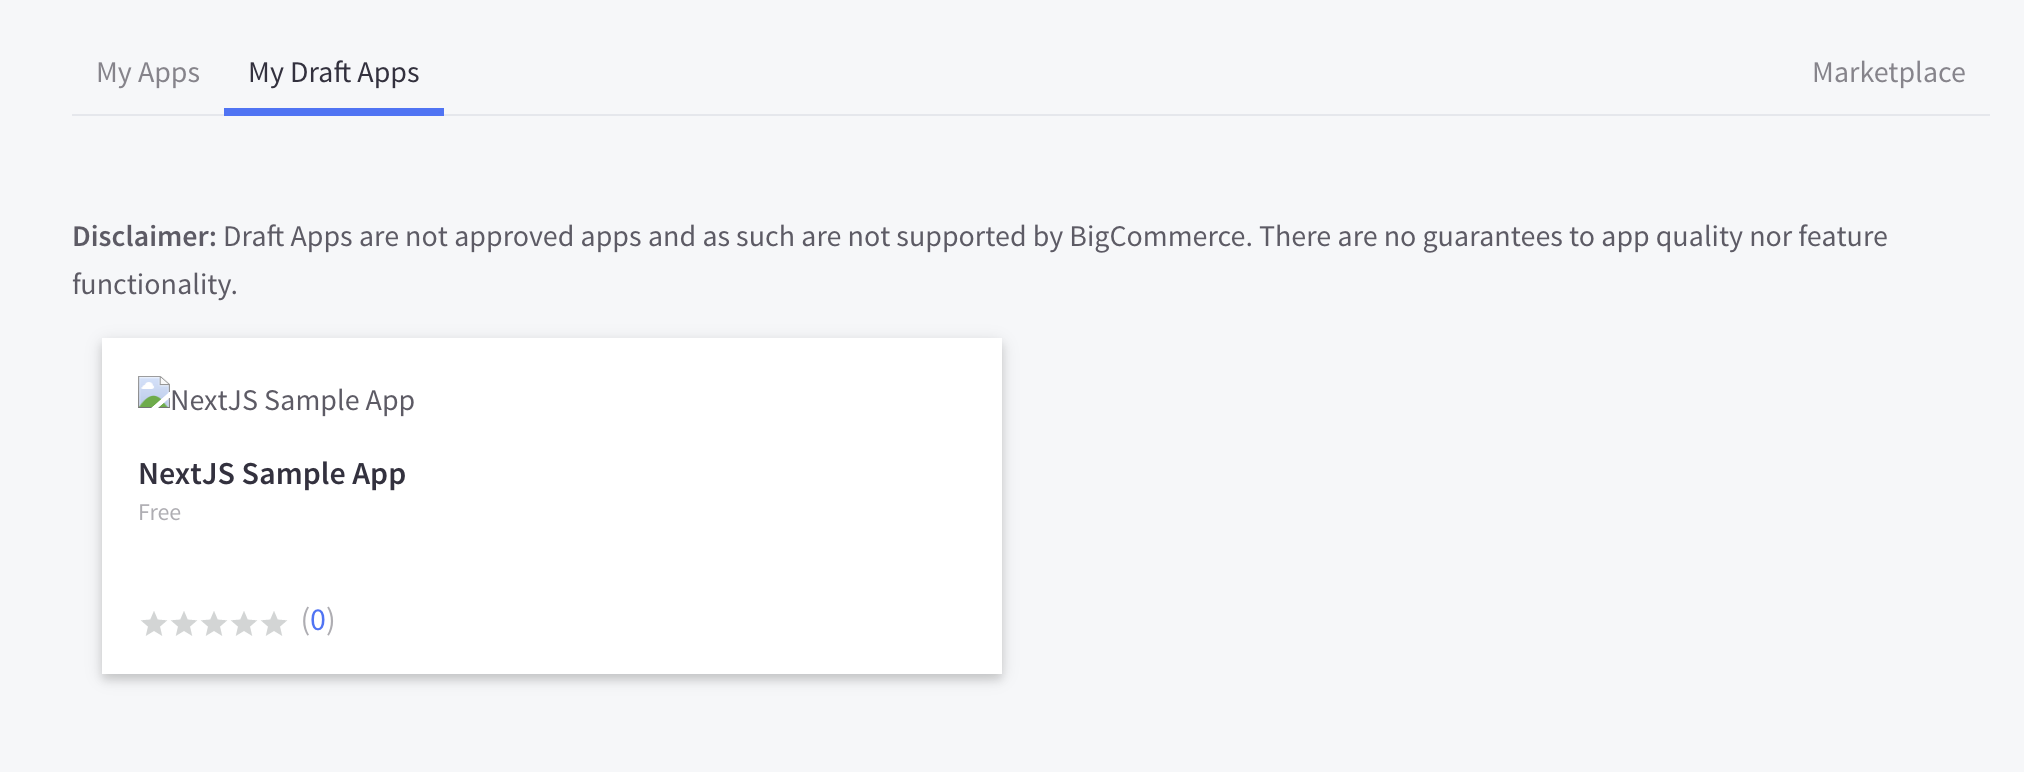
Task: Open the Marketplace link
Action: point(1888,73)
